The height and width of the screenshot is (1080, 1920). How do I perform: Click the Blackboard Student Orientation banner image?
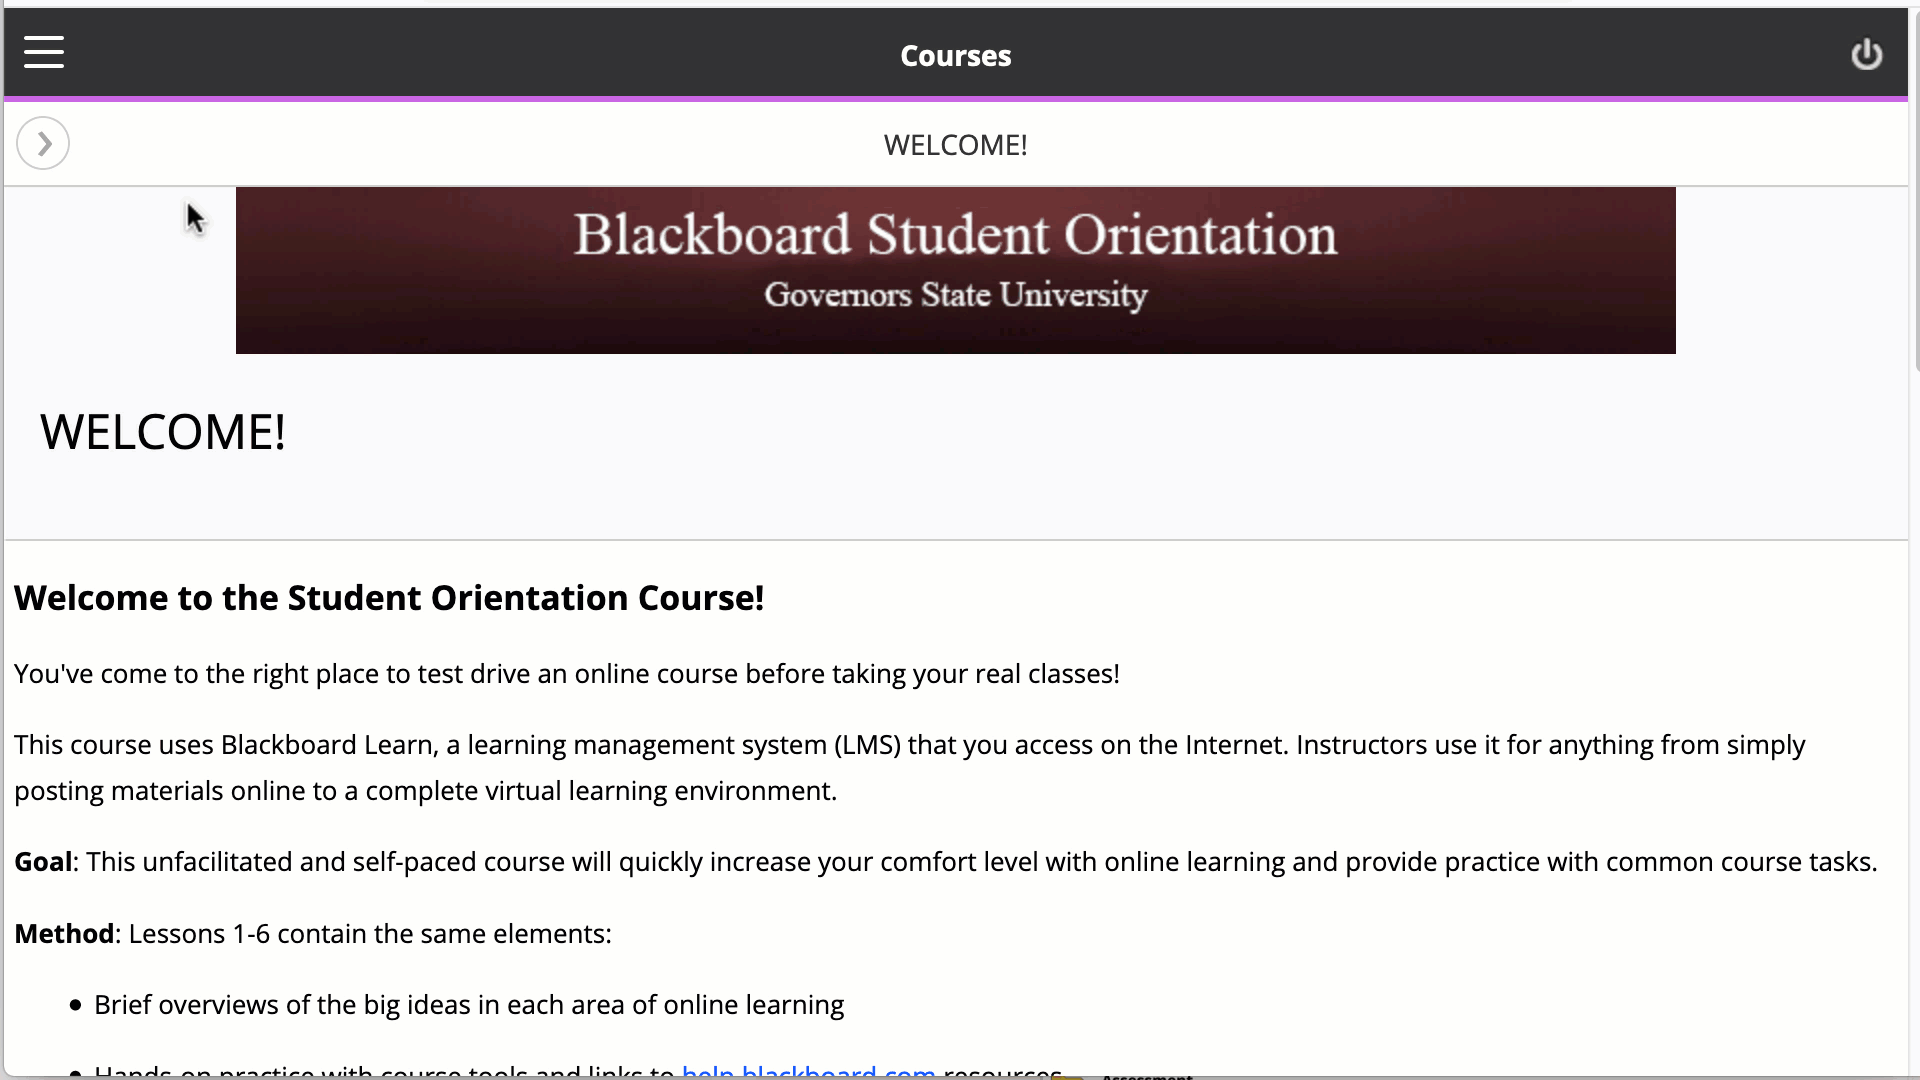(955, 270)
